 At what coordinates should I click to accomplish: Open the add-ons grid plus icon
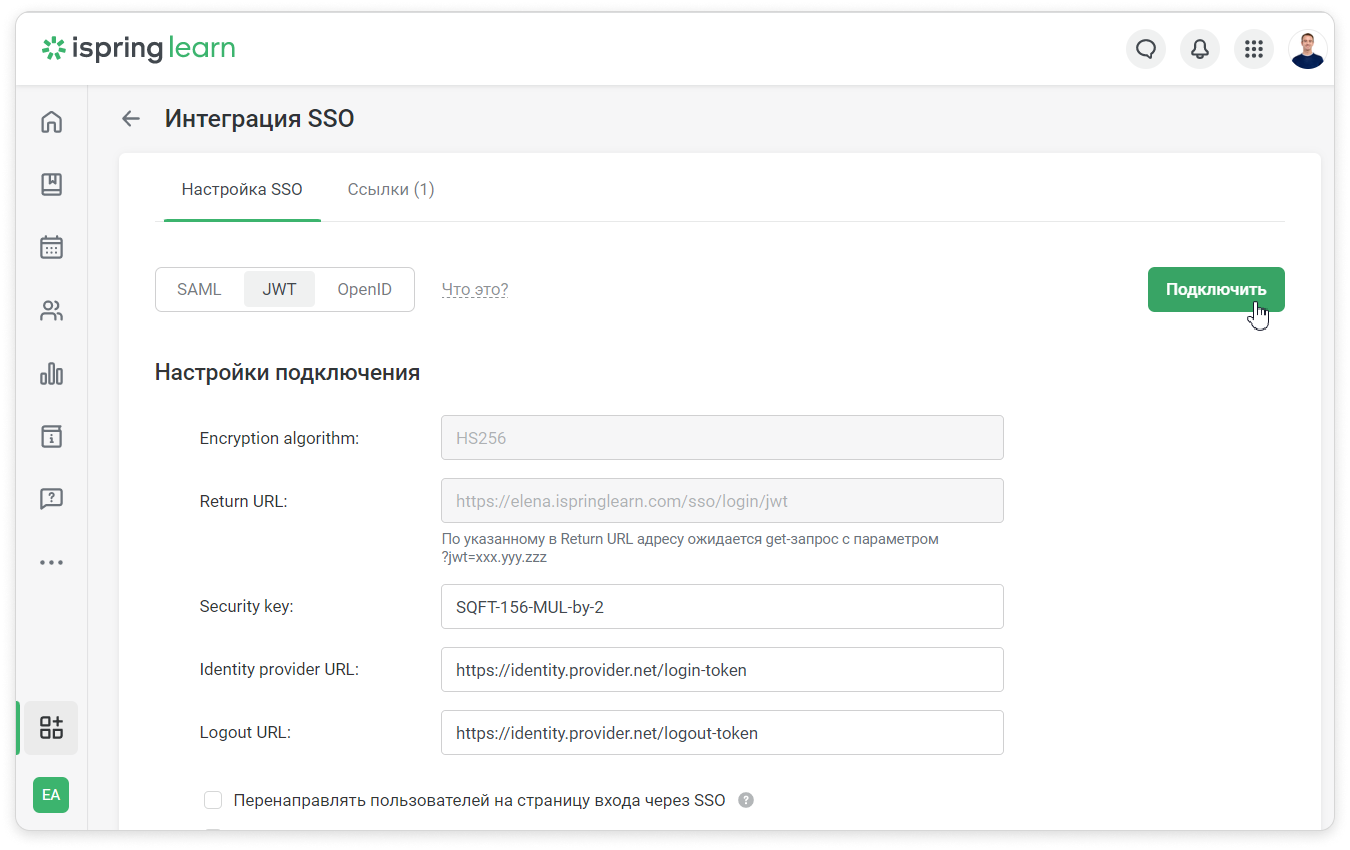[51, 727]
